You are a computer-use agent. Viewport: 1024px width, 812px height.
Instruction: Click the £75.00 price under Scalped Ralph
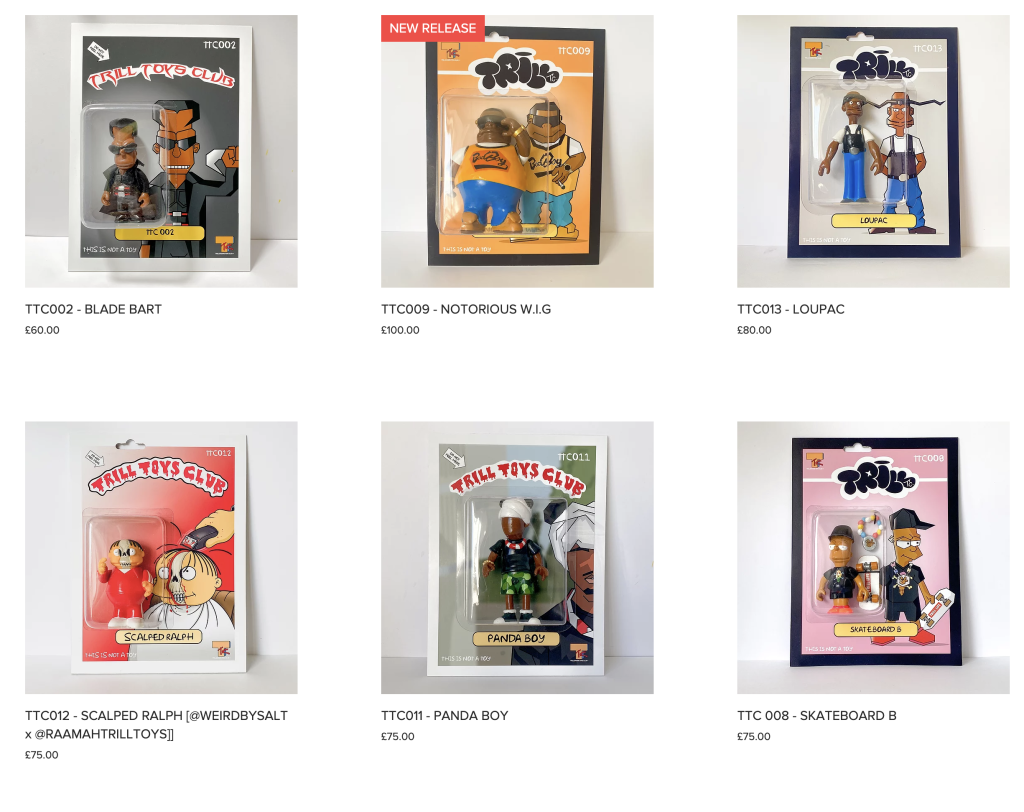tap(42, 755)
